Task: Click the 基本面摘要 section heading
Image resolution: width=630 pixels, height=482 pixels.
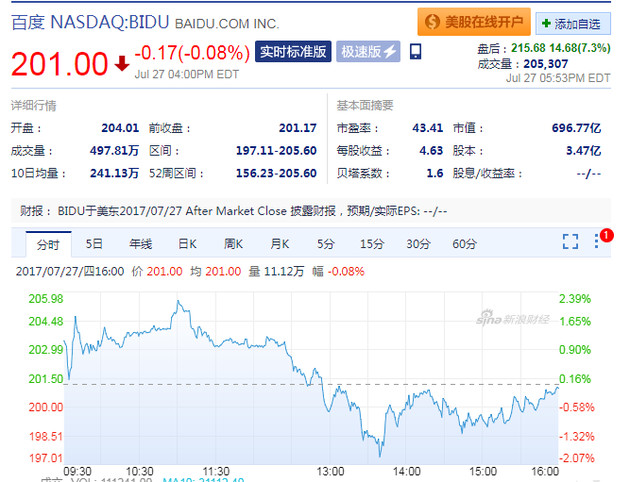Action: 365,105
